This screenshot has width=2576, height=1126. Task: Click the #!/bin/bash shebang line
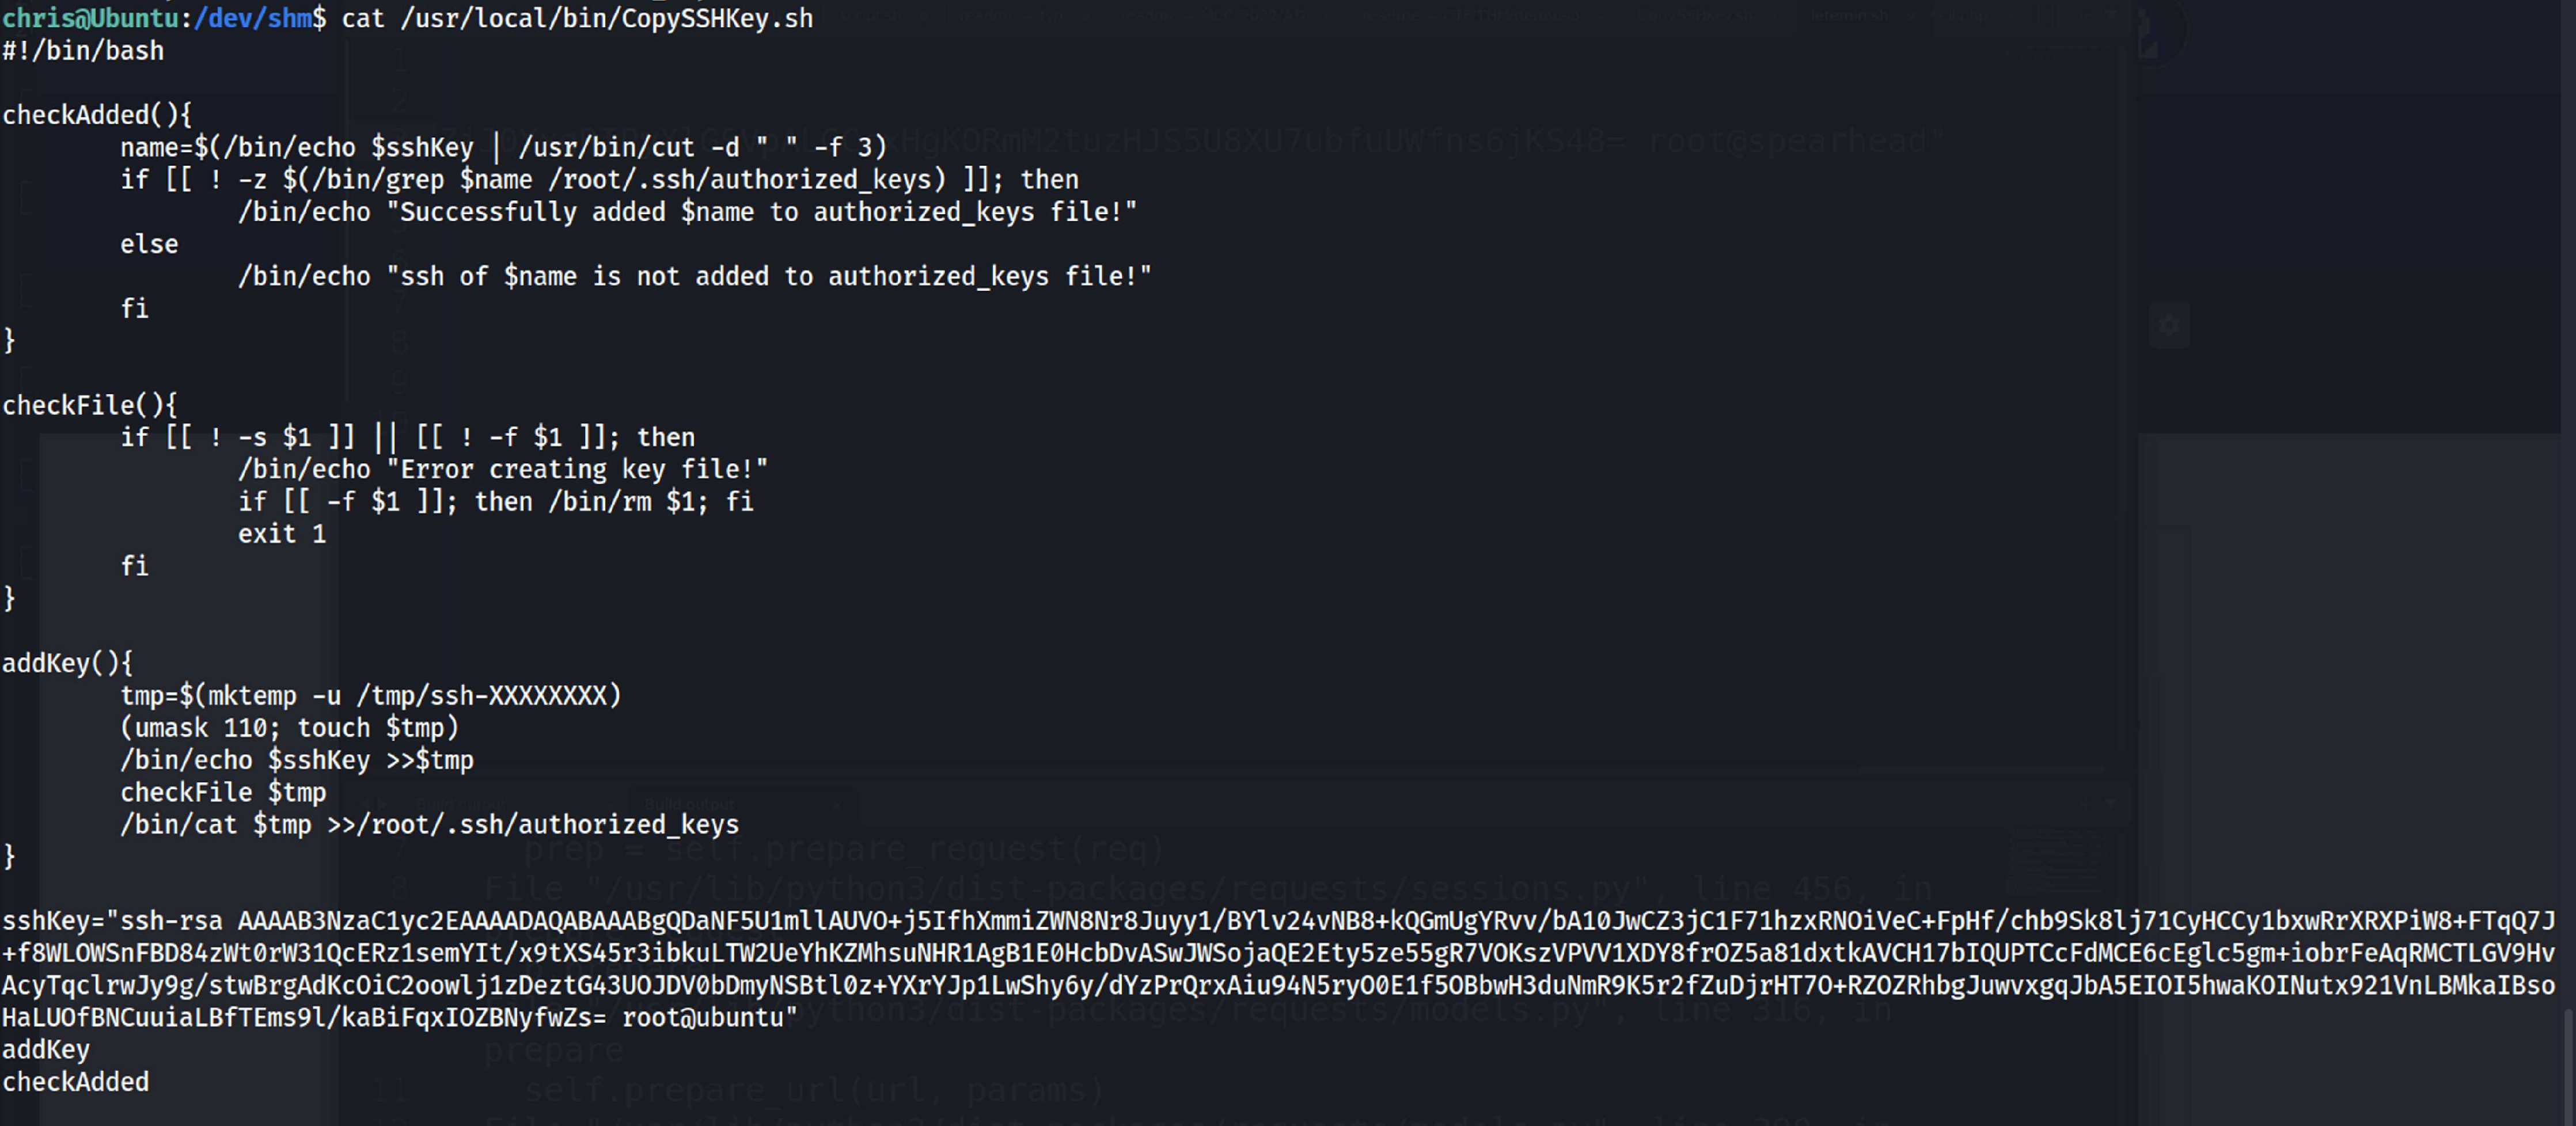pyautogui.click(x=83, y=51)
